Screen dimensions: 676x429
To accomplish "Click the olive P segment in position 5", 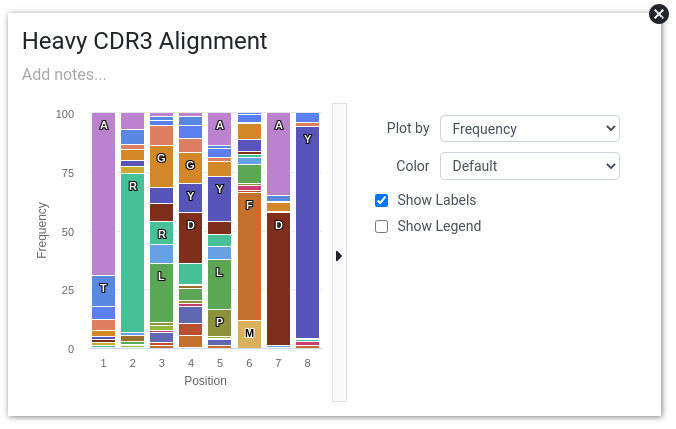I will click(x=220, y=323).
